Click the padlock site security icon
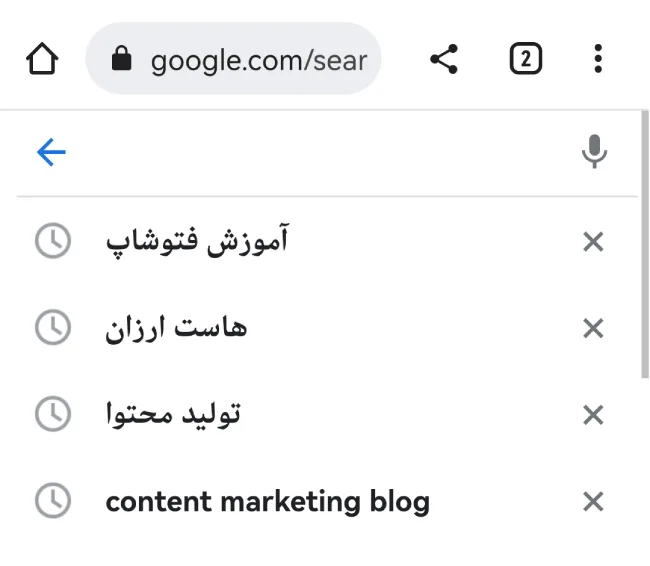 121,58
